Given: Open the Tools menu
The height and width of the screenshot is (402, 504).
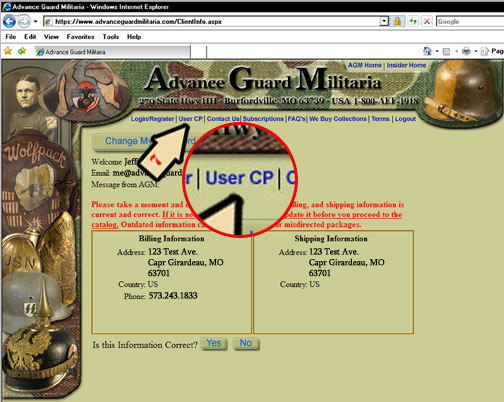Looking at the screenshot, I should (111, 37).
